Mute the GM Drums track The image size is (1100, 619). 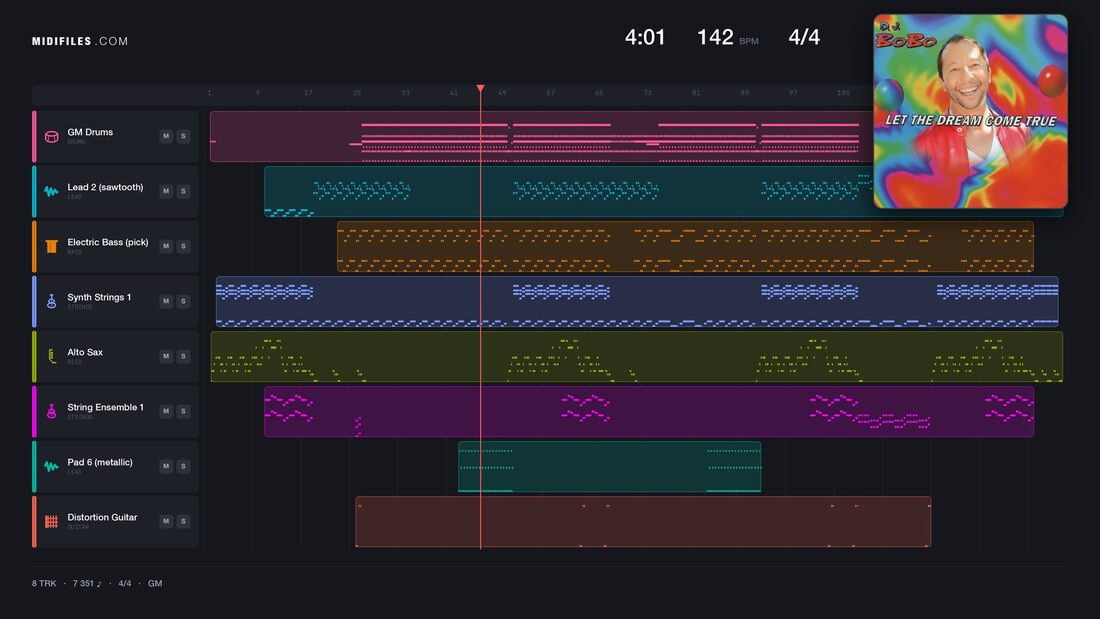pyautogui.click(x=166, y=136)
